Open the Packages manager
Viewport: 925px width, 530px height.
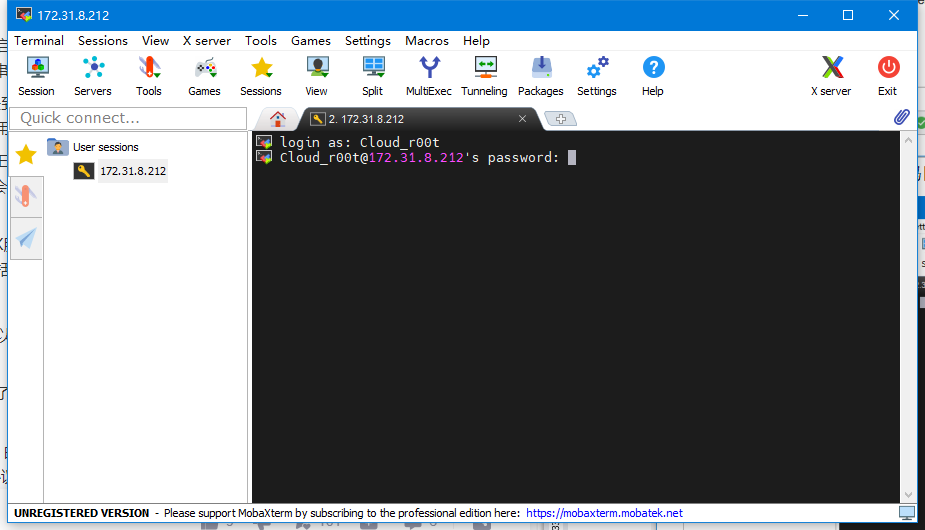point(540,76)
